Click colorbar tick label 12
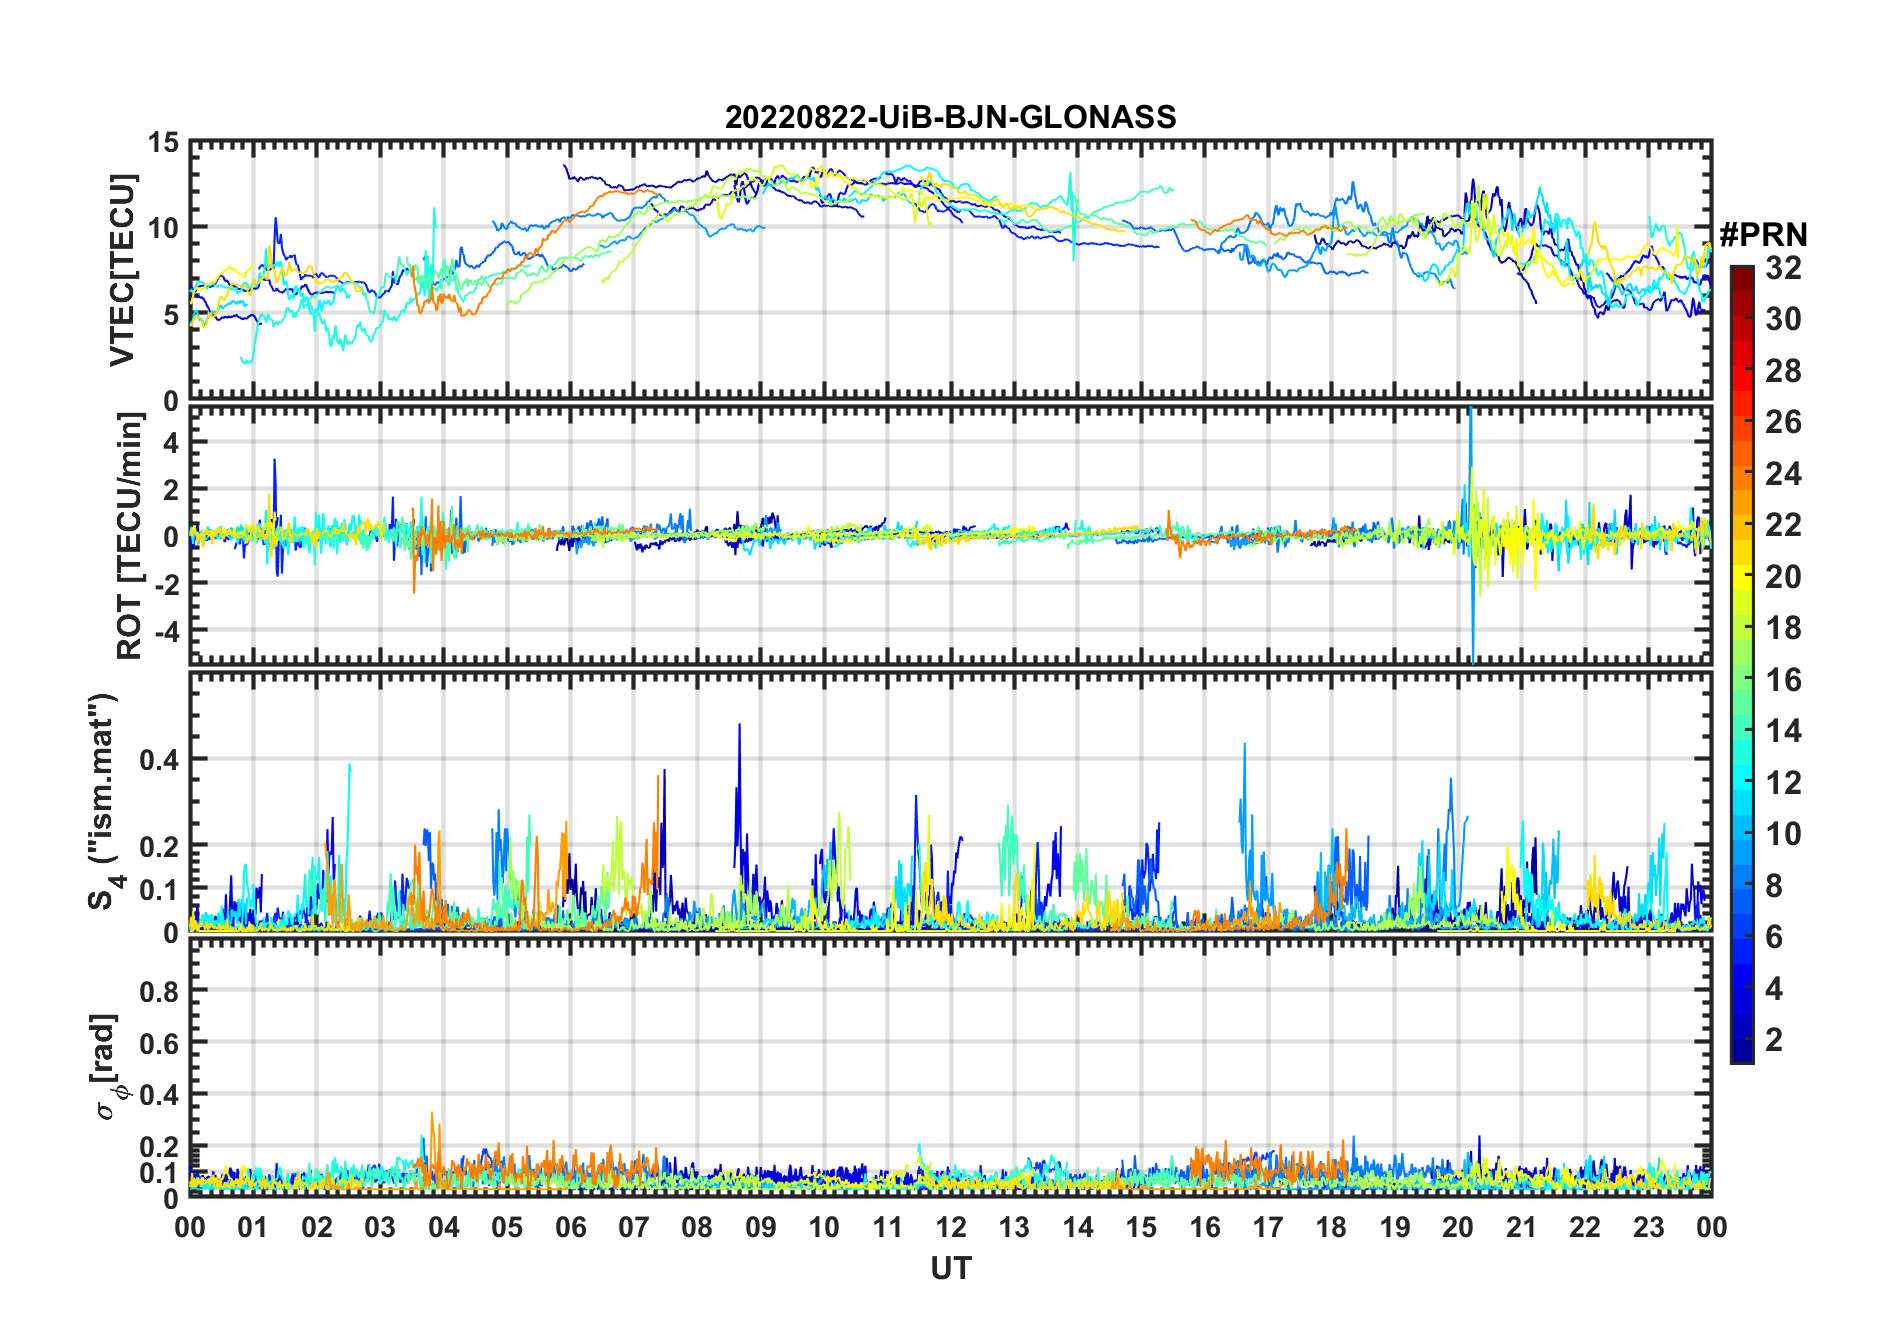This screenshot has width=1902, height=1330. (1783, 782)
